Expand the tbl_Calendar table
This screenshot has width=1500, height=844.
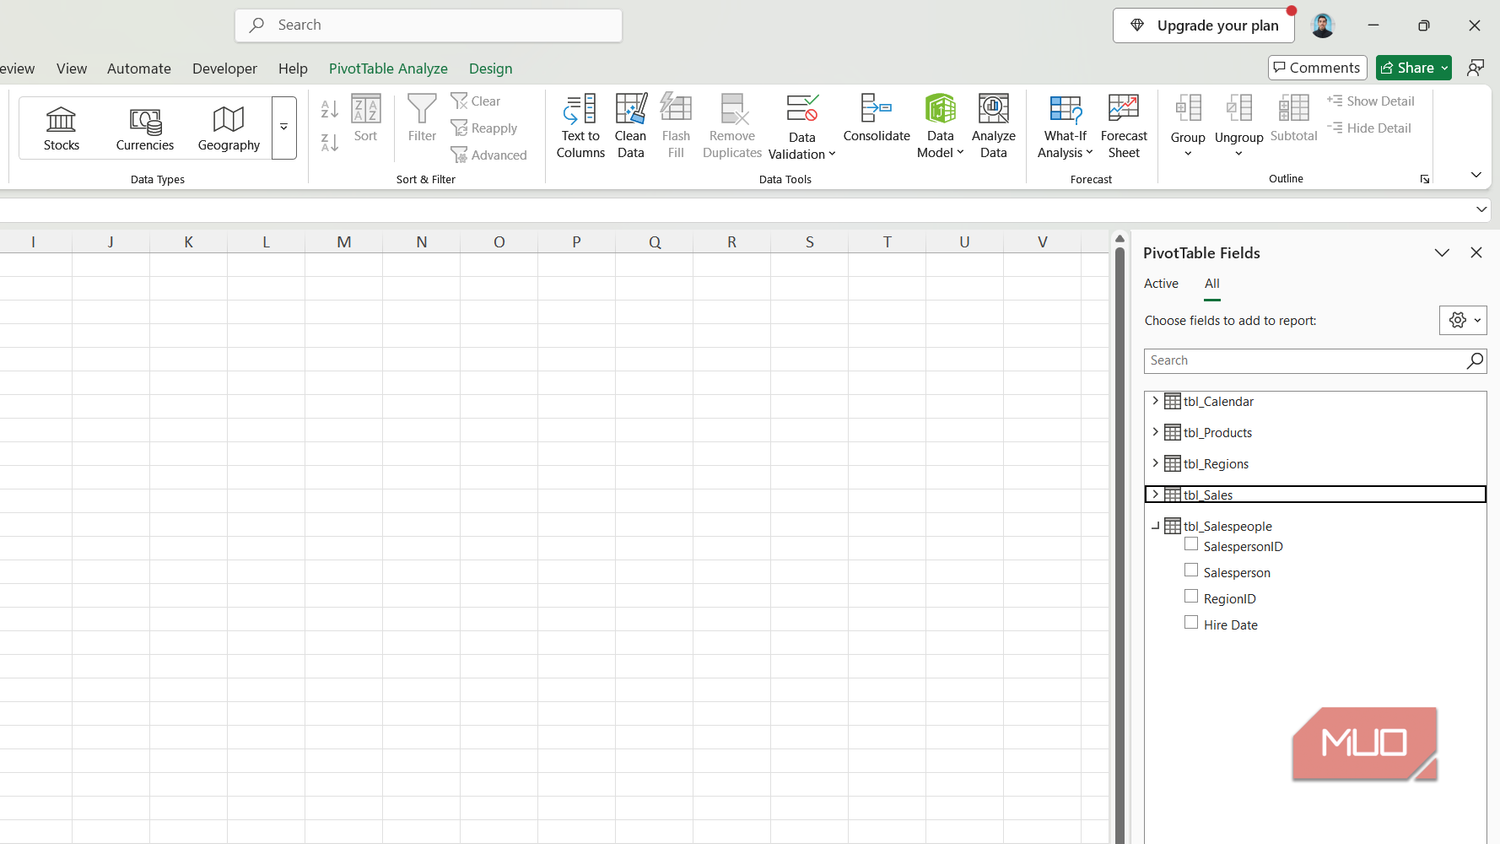pos(1155,401)
